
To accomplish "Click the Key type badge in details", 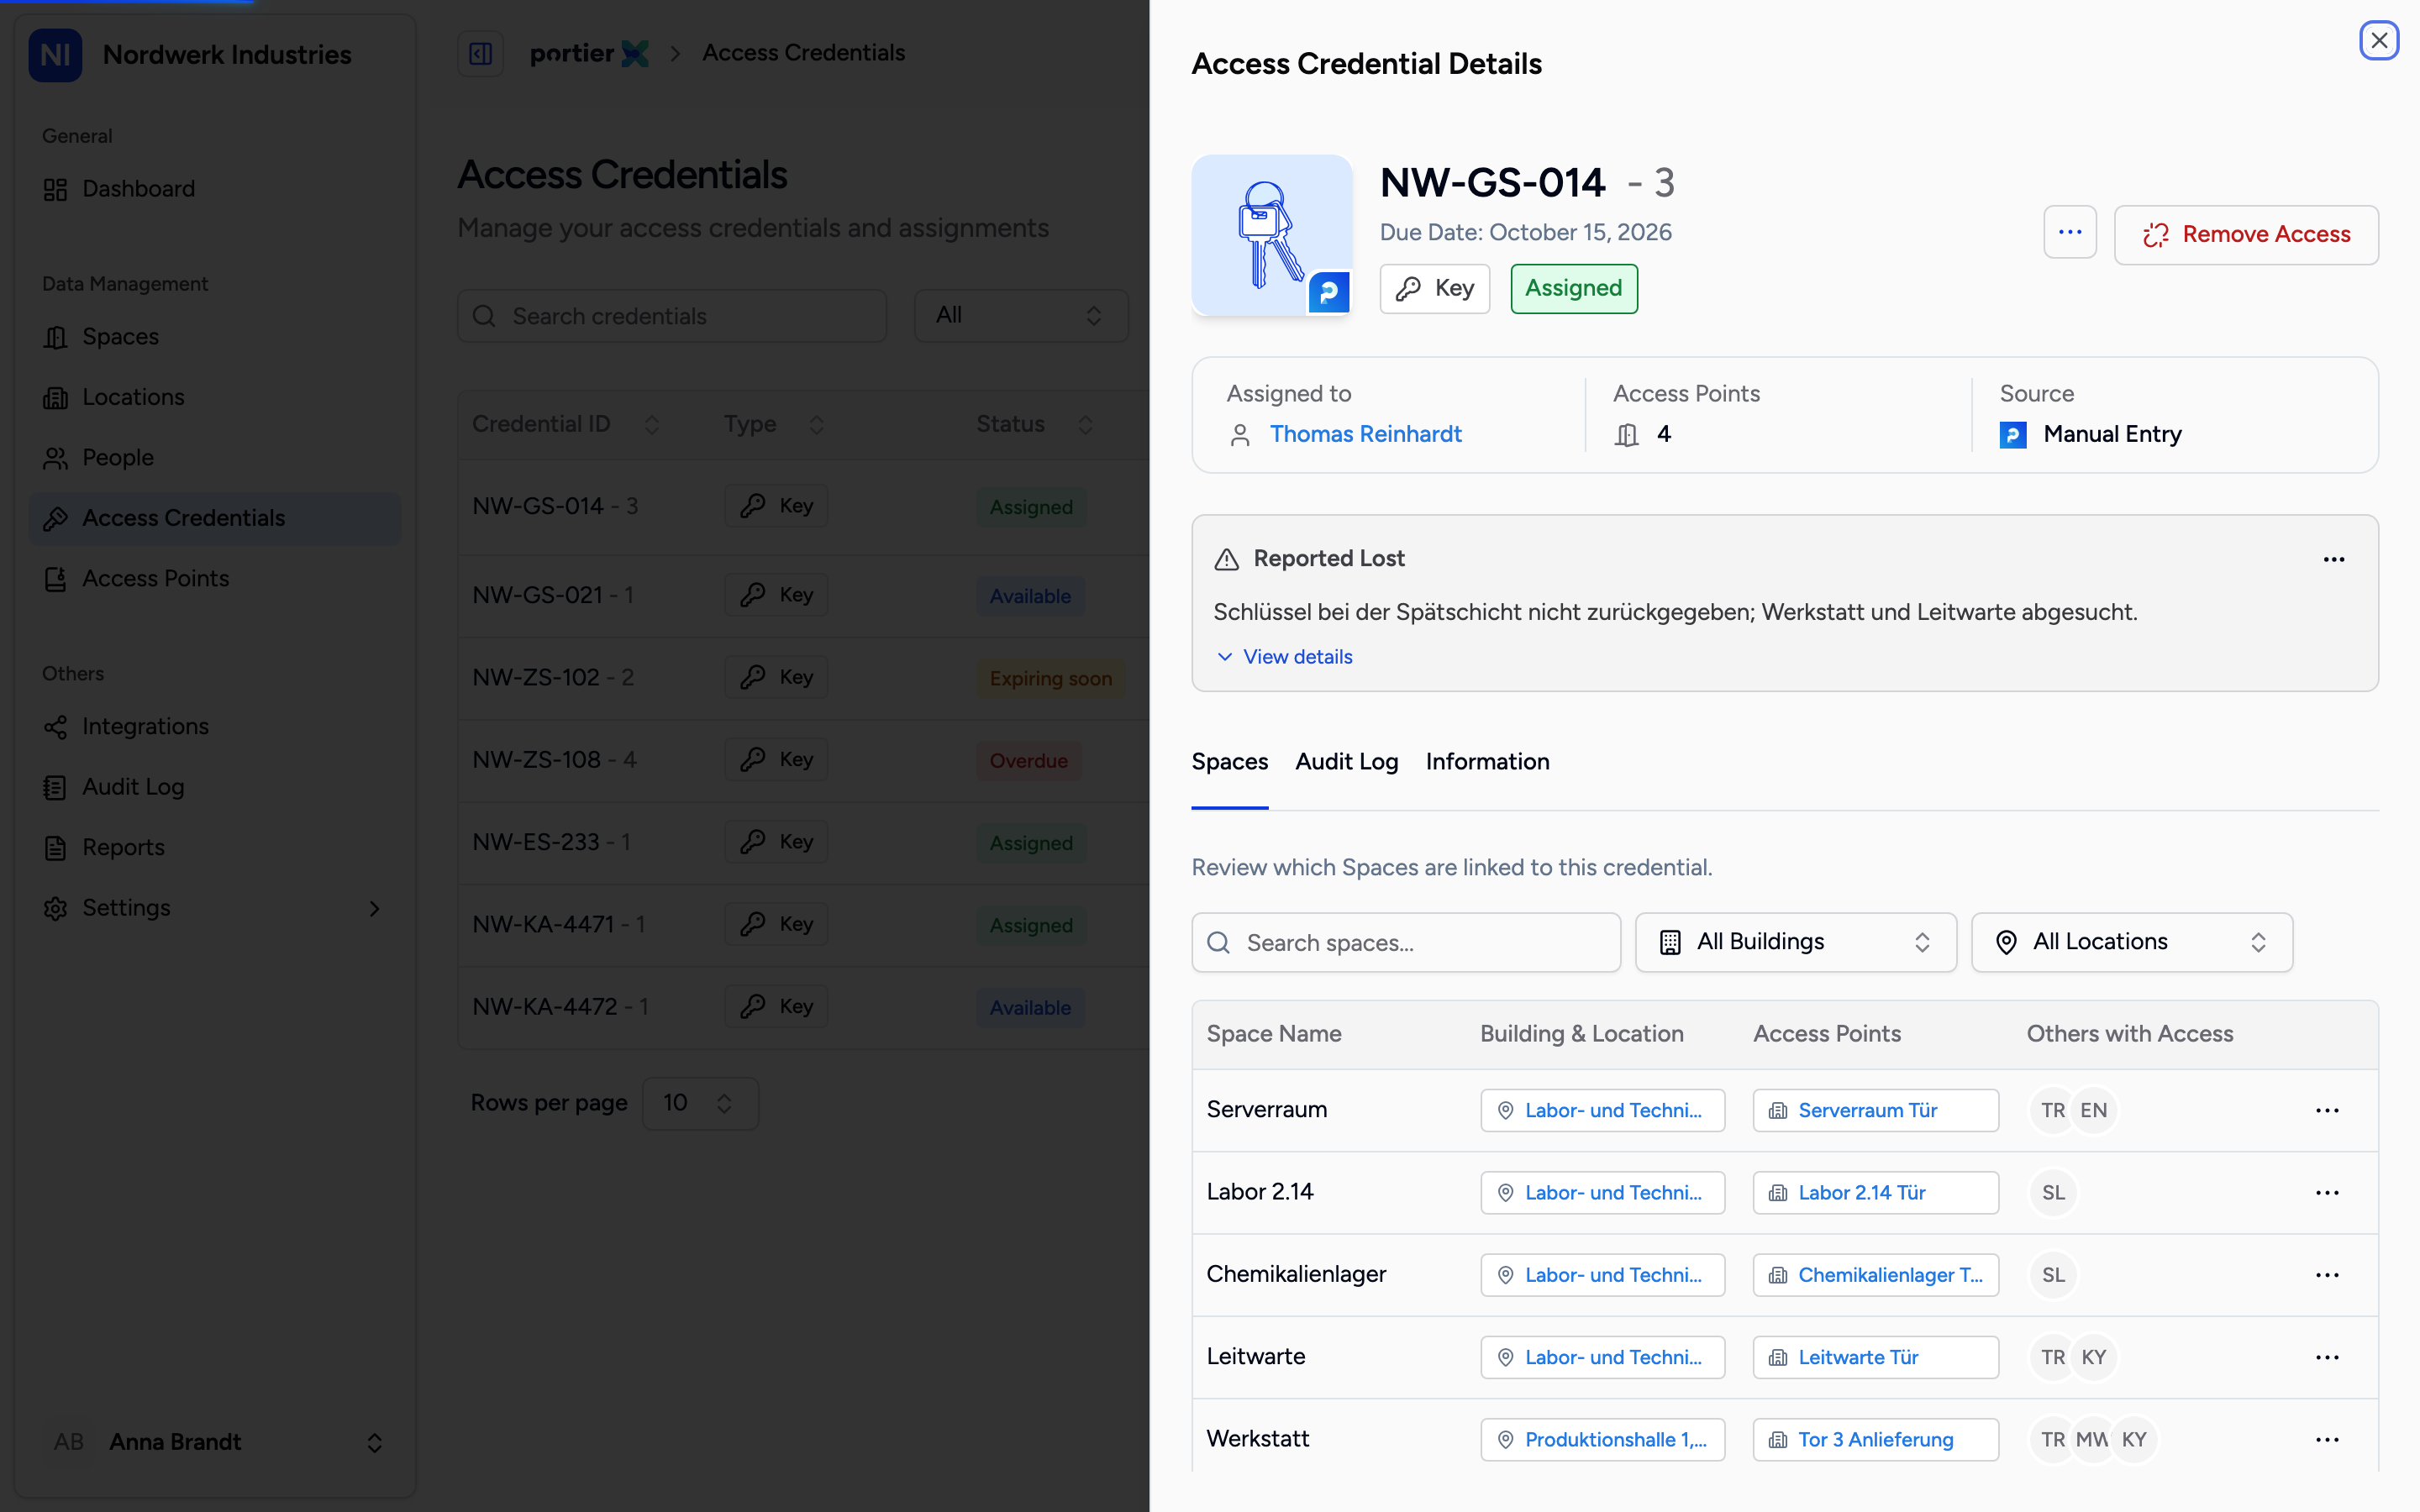I will coord(1434,289).
